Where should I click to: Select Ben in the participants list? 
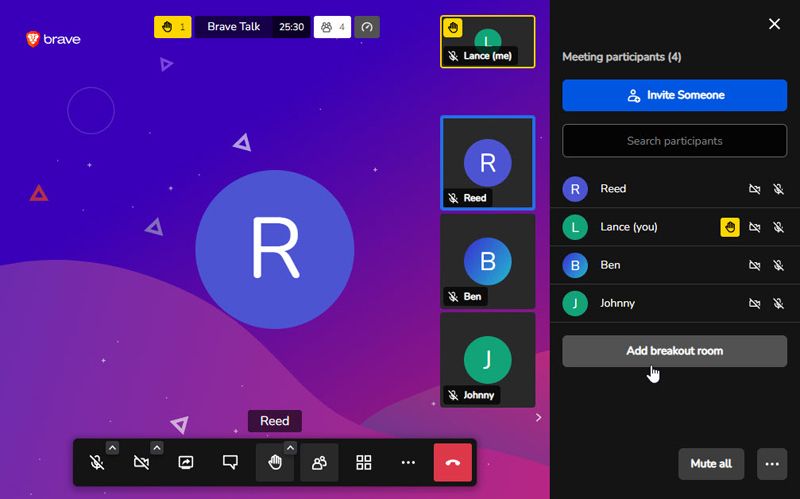click(x=610, y=265)
